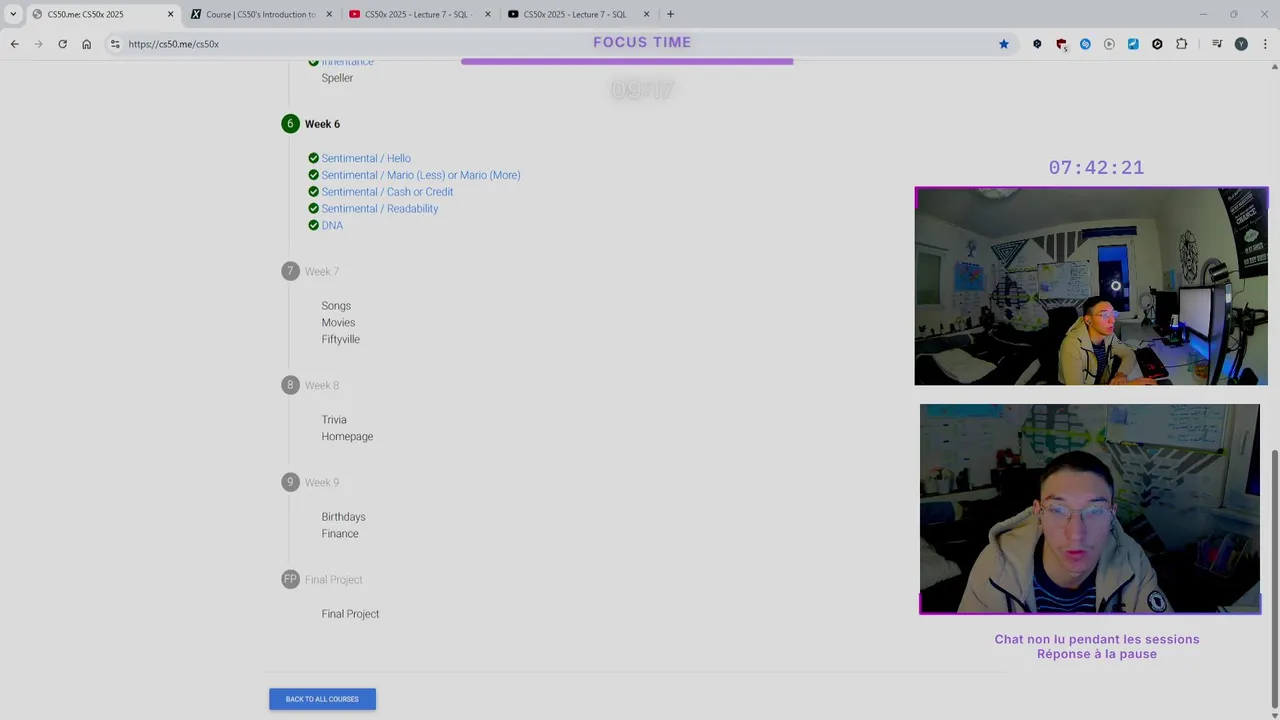Click the wide-angle room webcam feed
This screenshot has height=720, width=1280.
[1091, 286]
